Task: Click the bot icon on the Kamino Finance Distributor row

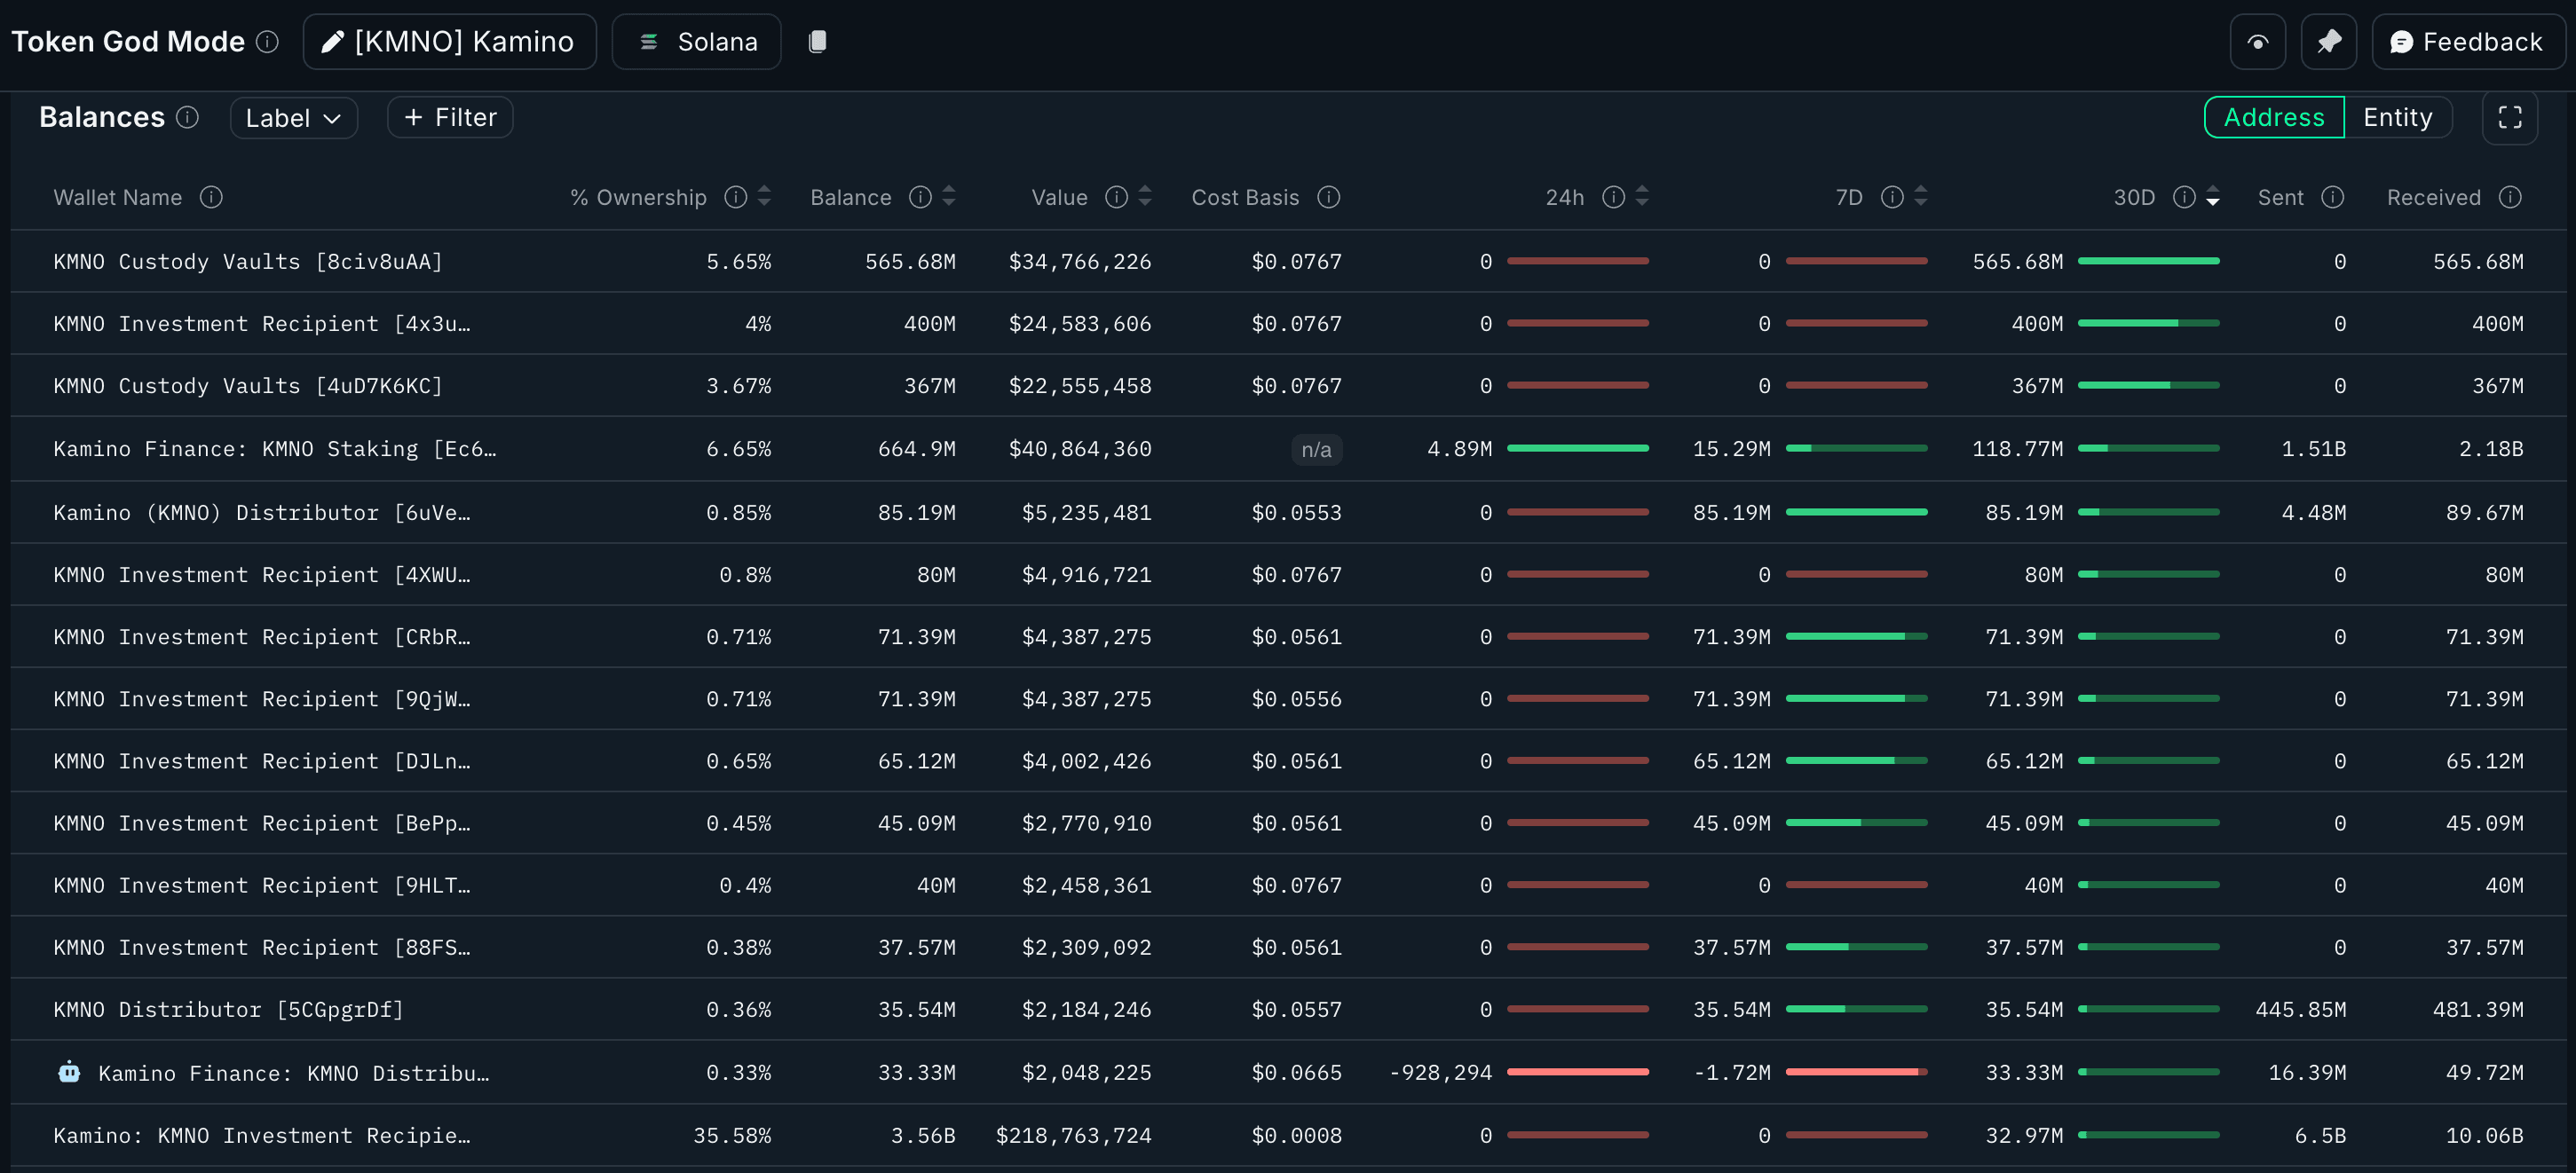Action: [68, 1072]
